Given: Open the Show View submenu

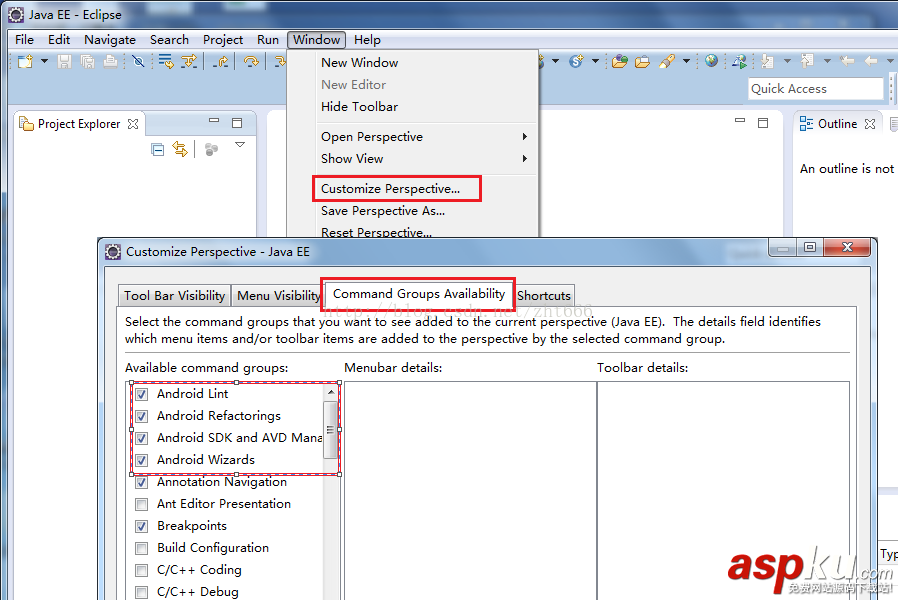Looking at the screenshot, I should point(352,158).
